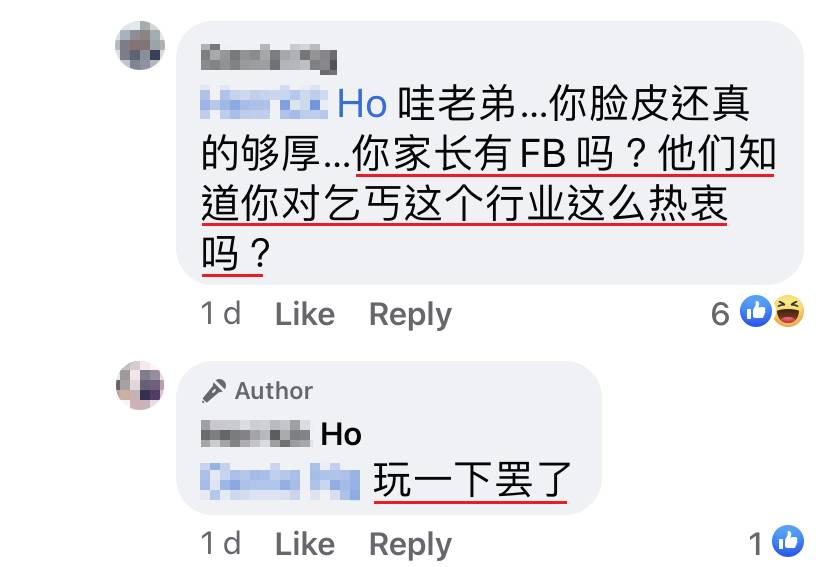This screenshot has width=828, height=567.
Task: Reply to the first comment
Action: click(x=410, y=315)
